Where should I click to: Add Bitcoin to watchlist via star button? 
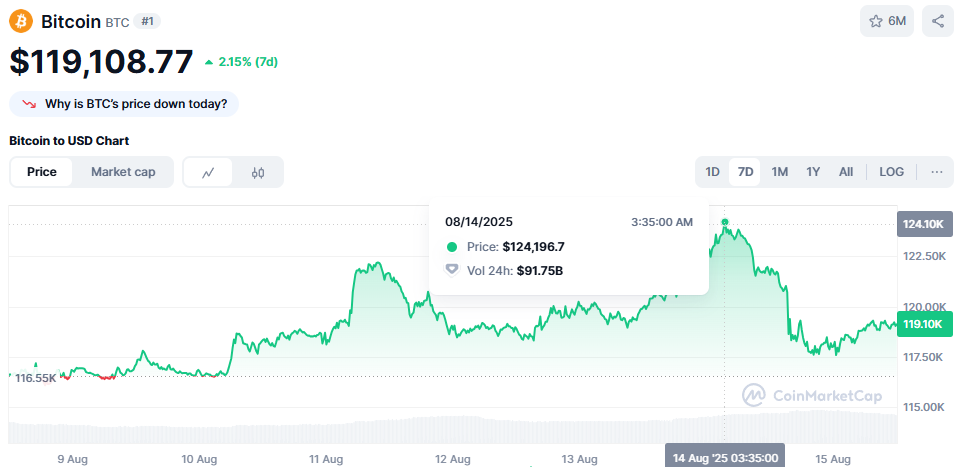[x=886, y=21]
